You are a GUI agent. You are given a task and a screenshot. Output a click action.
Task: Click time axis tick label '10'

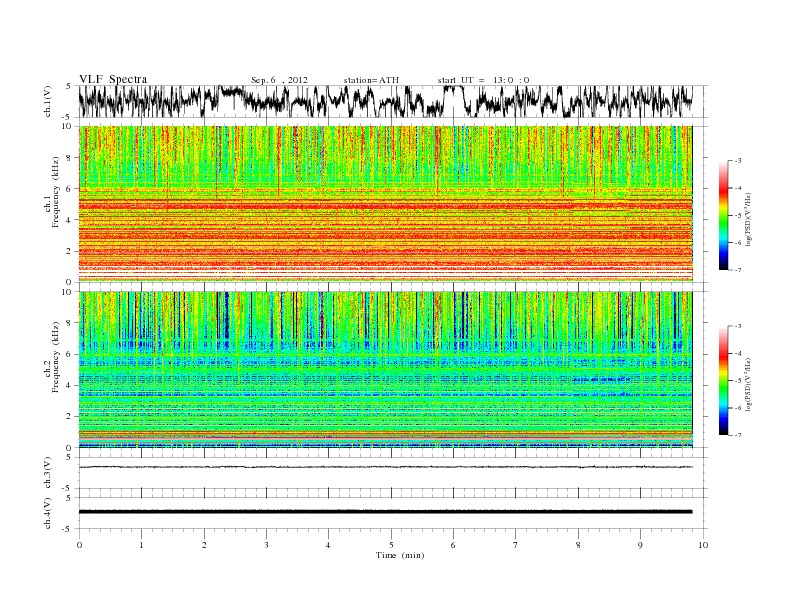pos(703,545)
